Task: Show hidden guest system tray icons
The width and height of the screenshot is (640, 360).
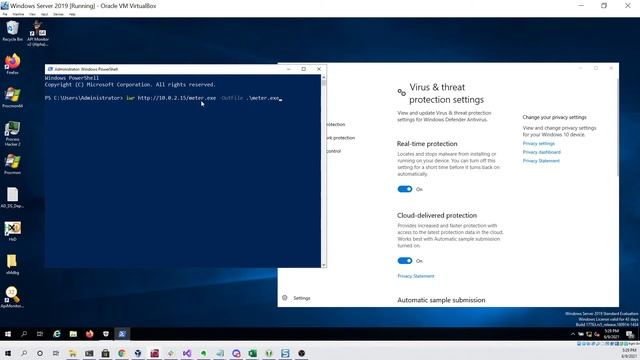Action: click(x=573, y=334)
